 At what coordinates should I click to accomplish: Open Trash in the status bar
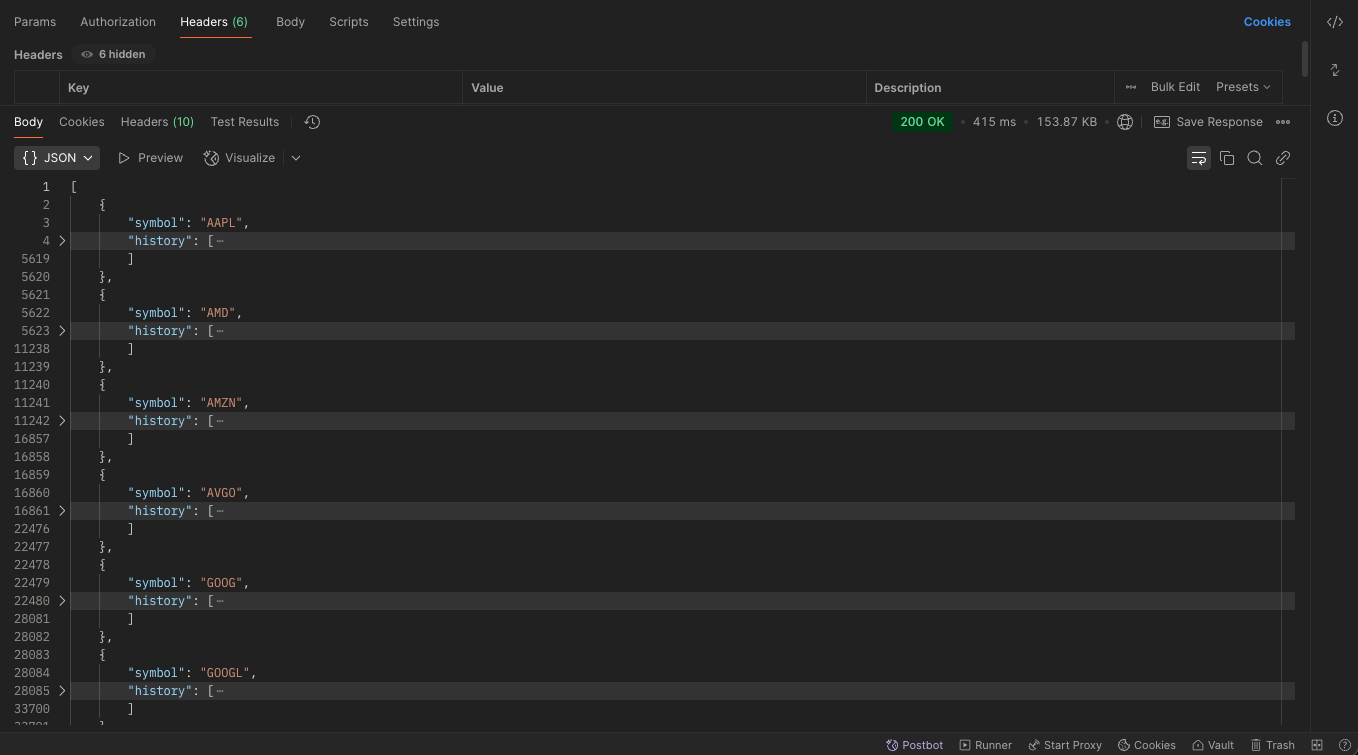click(1272, 745)
